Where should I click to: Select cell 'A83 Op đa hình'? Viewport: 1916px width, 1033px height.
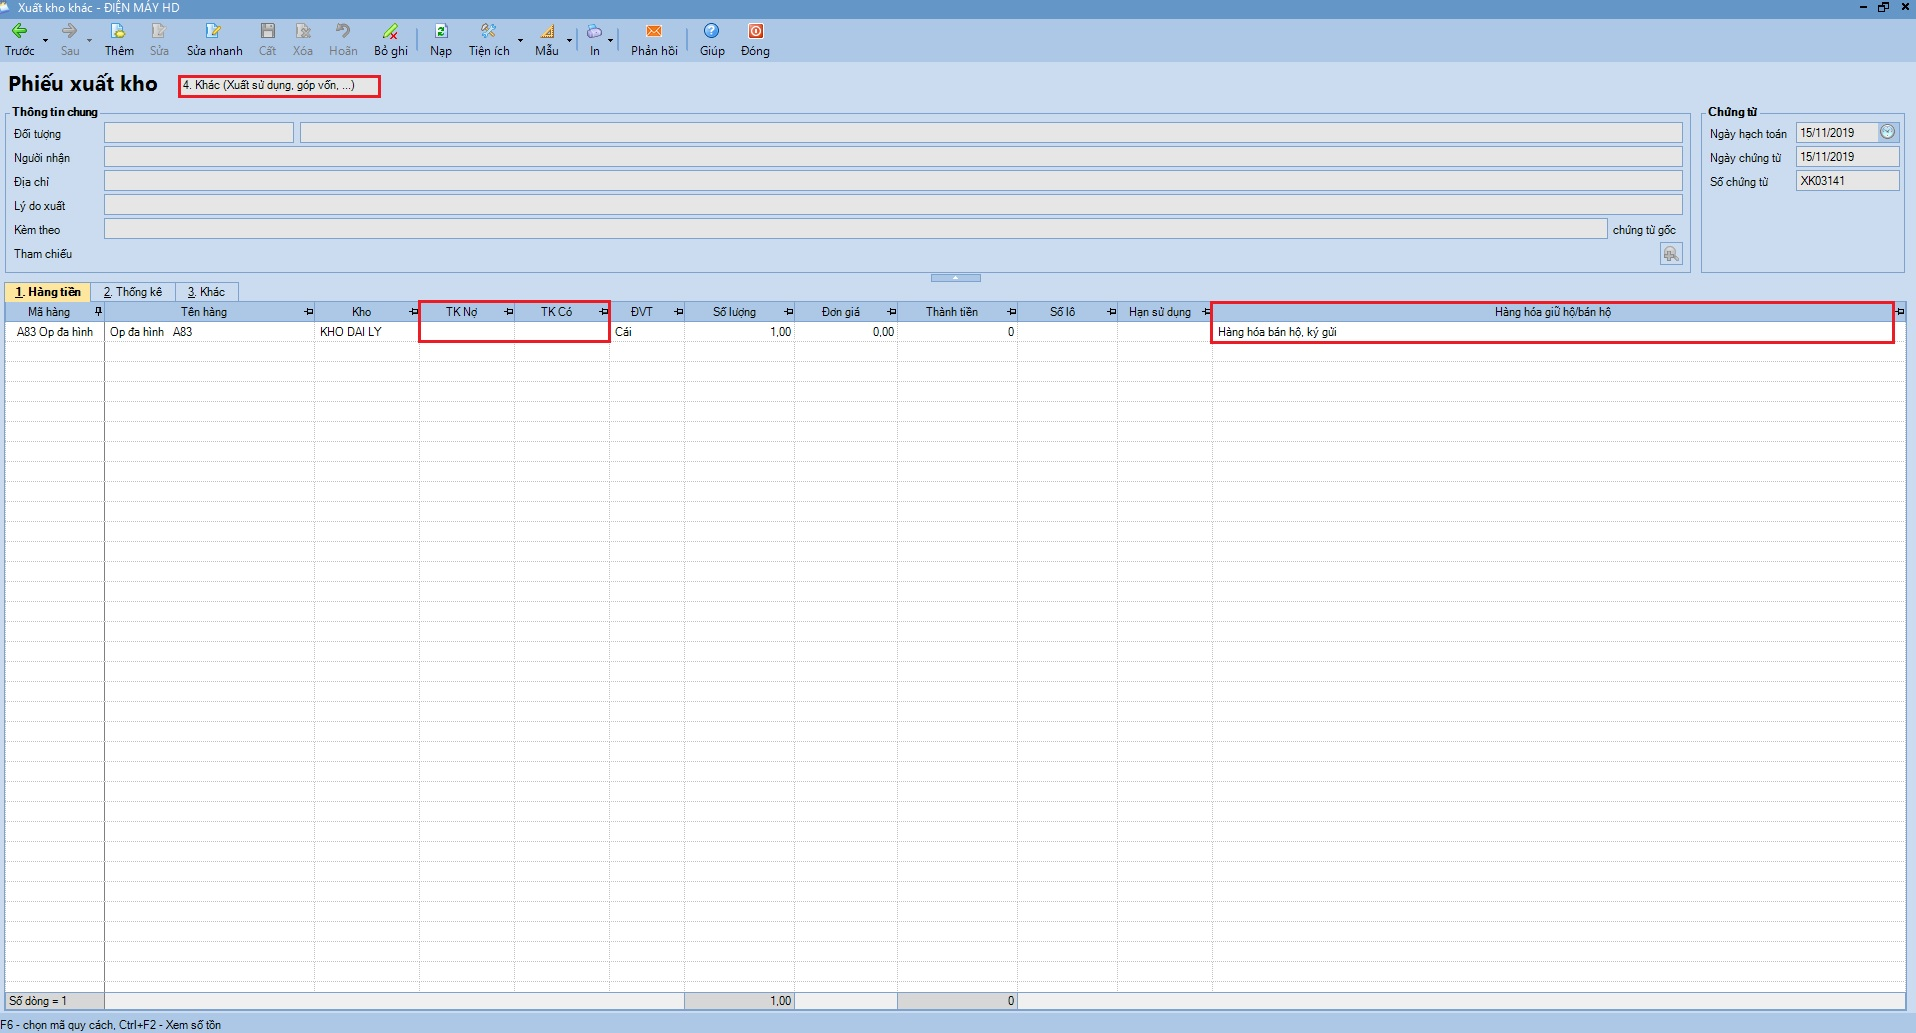click(55, 332)
